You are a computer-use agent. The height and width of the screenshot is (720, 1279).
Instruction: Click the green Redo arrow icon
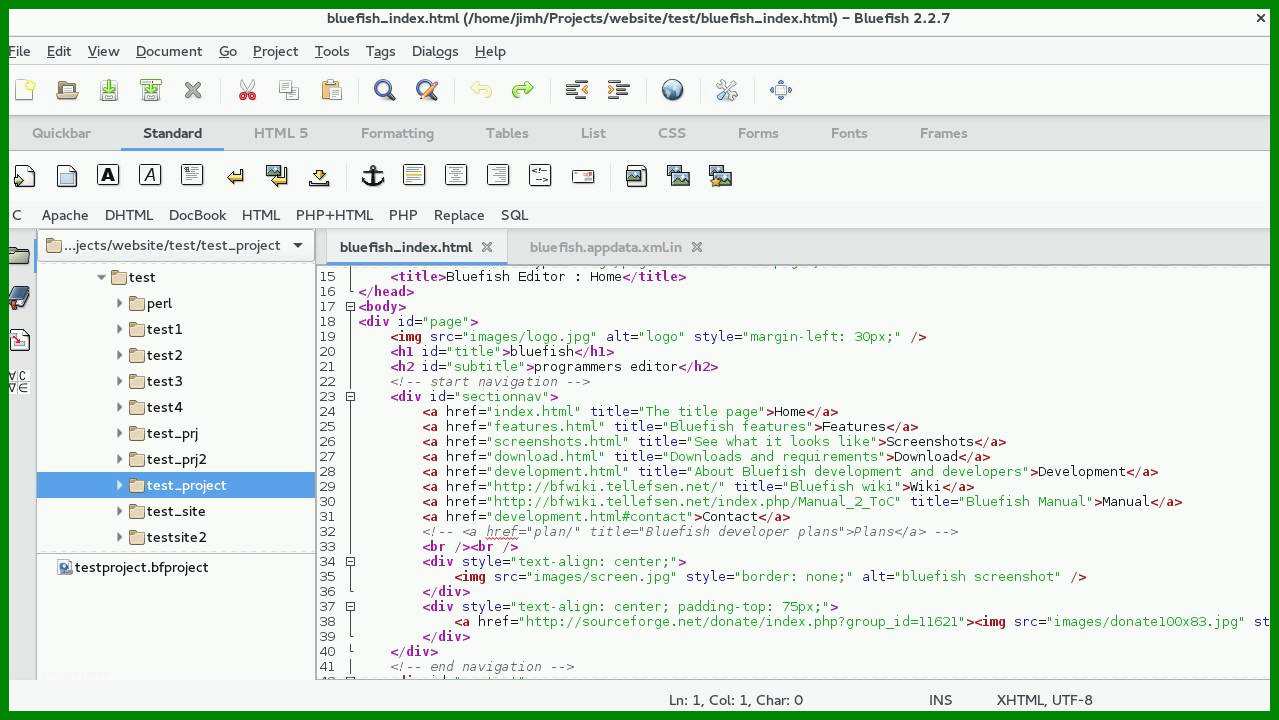pyautogui.click(x=523, y=90)
